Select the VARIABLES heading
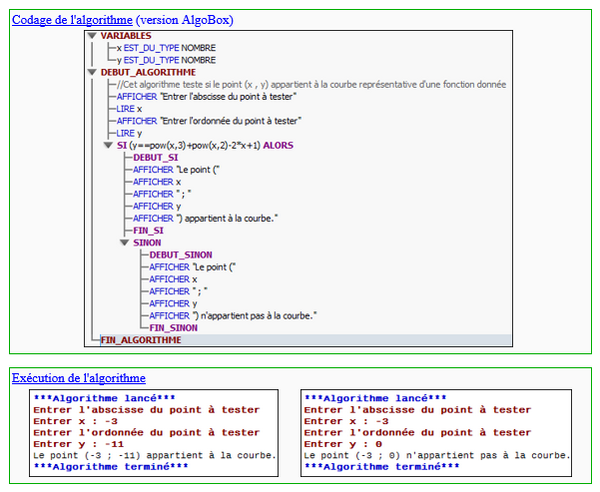 coord(126,36)
